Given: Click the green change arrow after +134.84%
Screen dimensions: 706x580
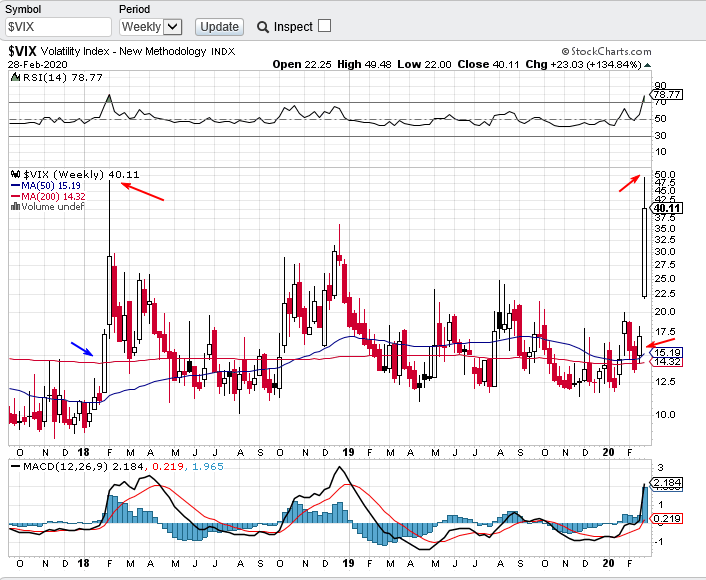Looking at the screenshot, I should pyautogui.click(x=647, y=65).
